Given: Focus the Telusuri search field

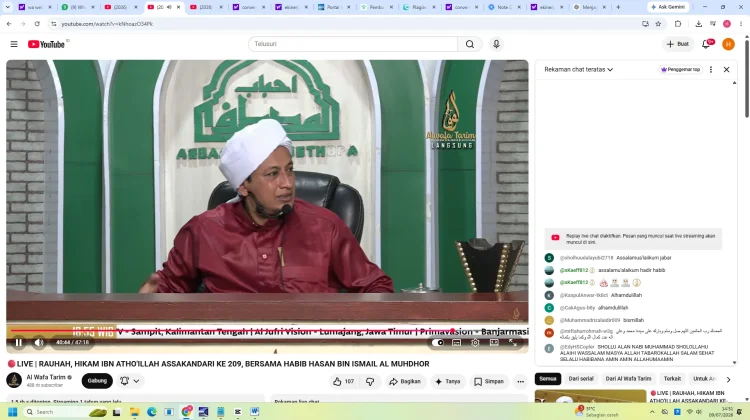Looking at the screenshot, I should (x=353, y=44).
